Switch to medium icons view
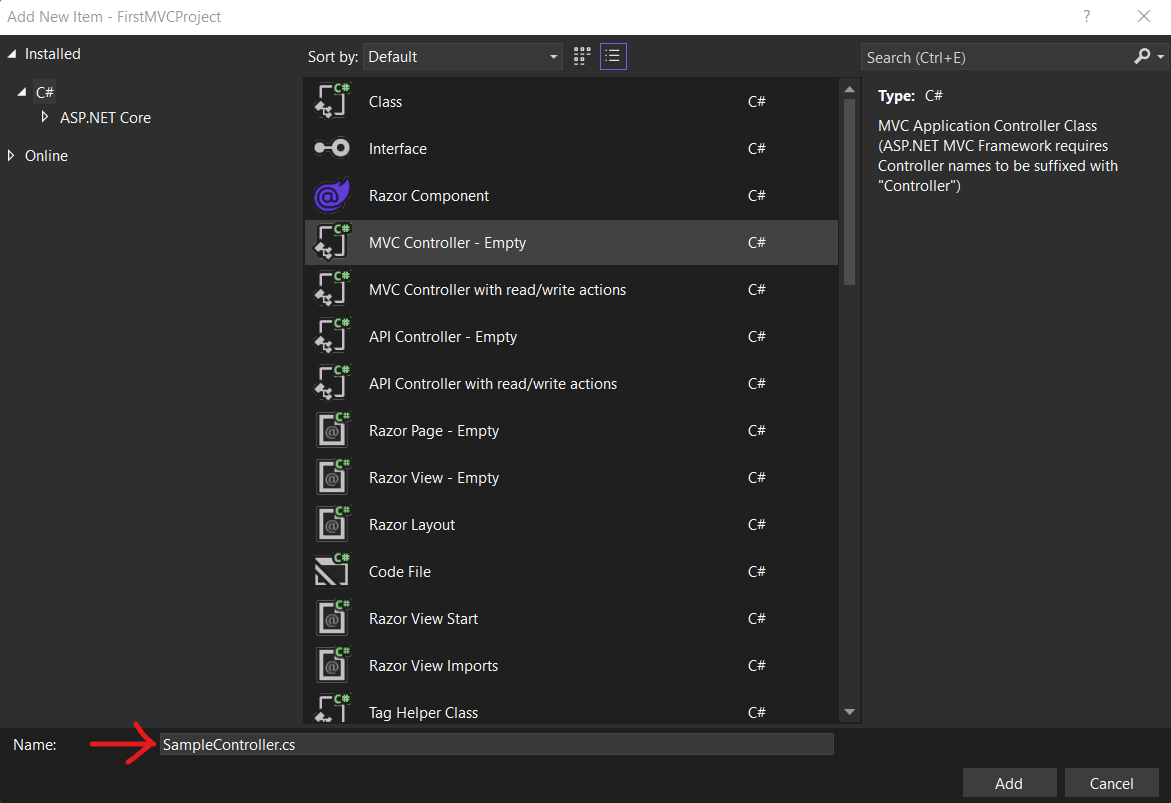1171x803 pixels. click(581, 56)
